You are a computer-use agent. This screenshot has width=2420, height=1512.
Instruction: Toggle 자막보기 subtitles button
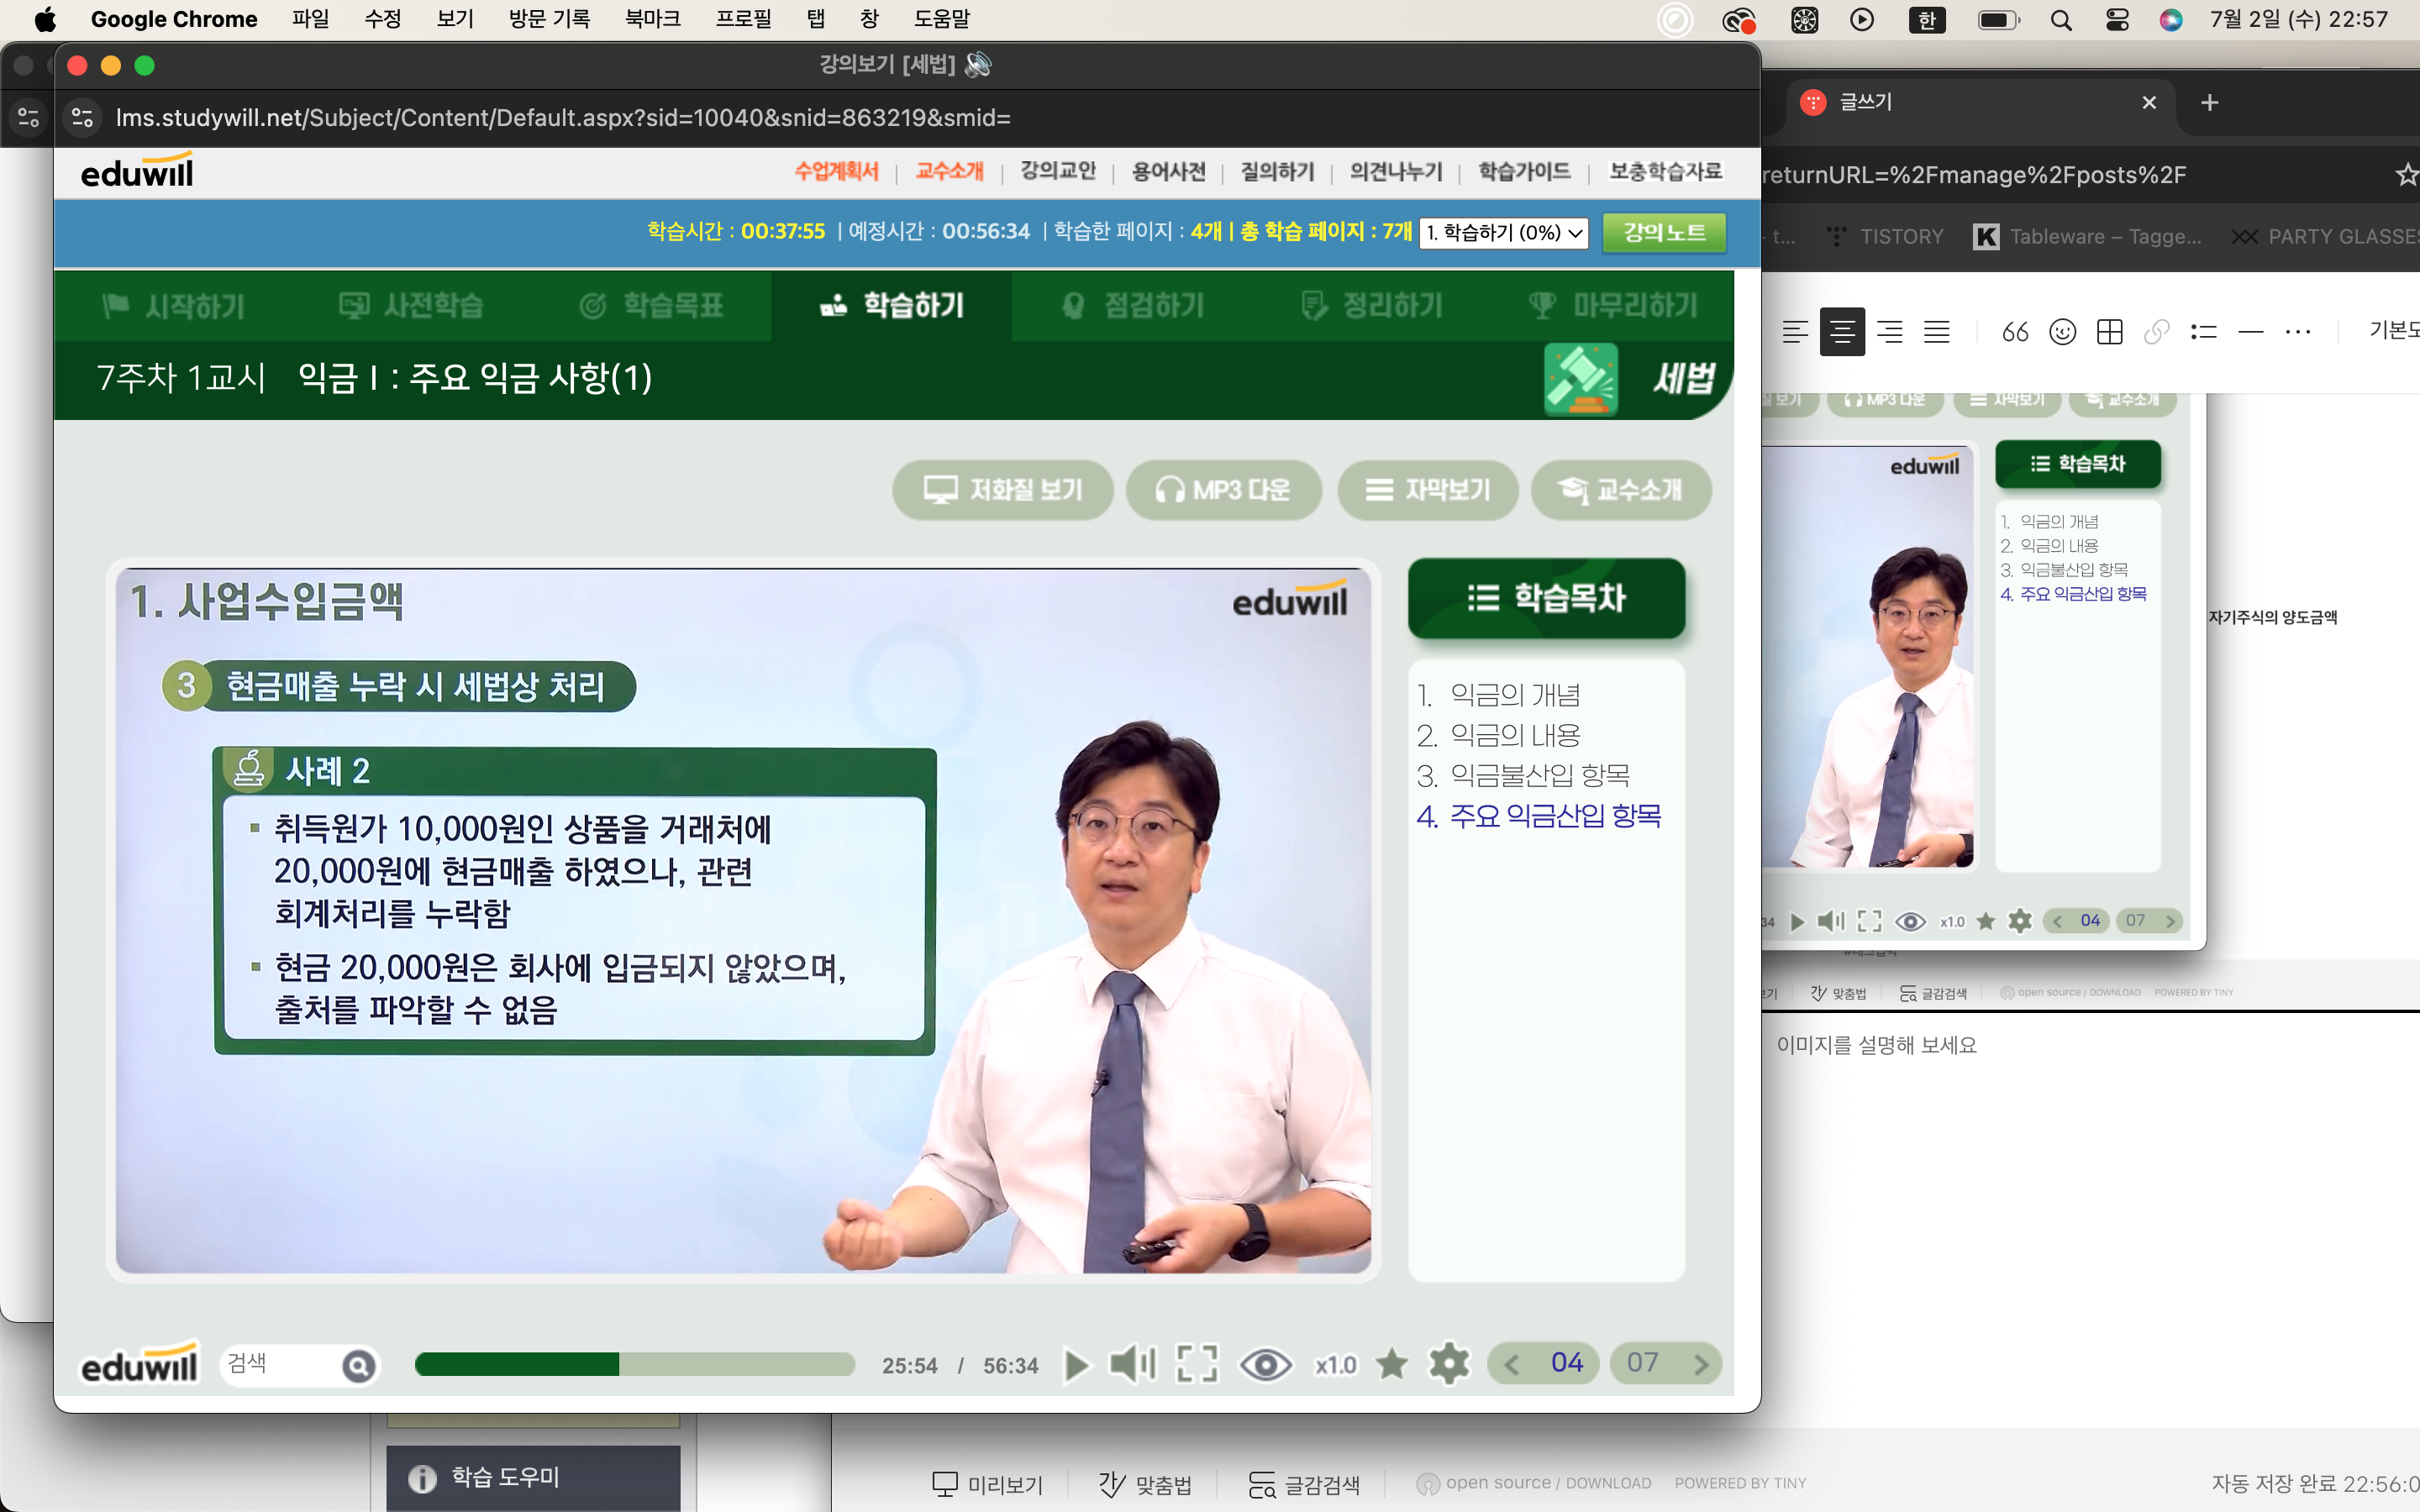1428,490
